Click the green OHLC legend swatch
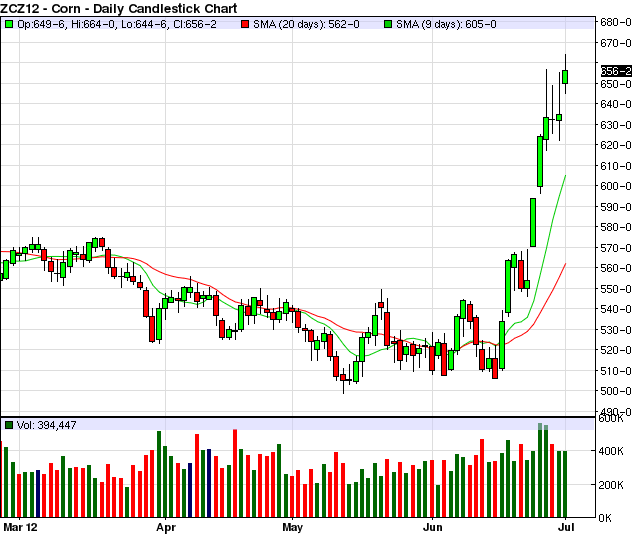This screenshot has width=640, height=536. pos(9,24)
